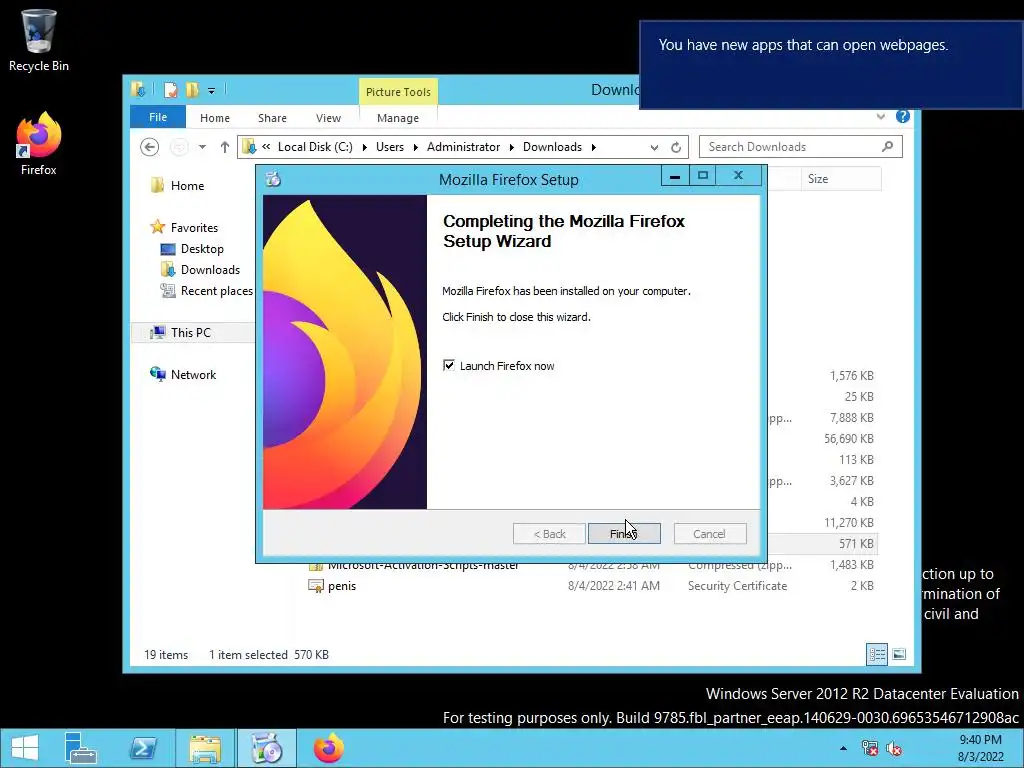Image resolution: width=1024 pixels, height=768 pixels.
Task: Click the Size column header
Action: point(841,179)
